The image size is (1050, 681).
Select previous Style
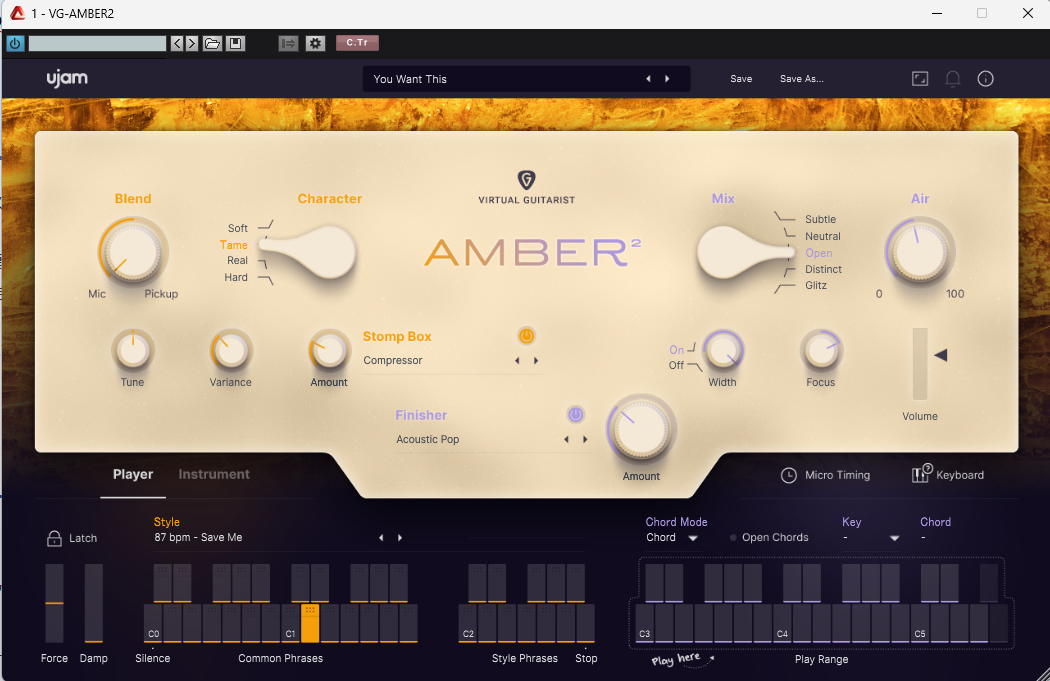click(x=381, y=538)
